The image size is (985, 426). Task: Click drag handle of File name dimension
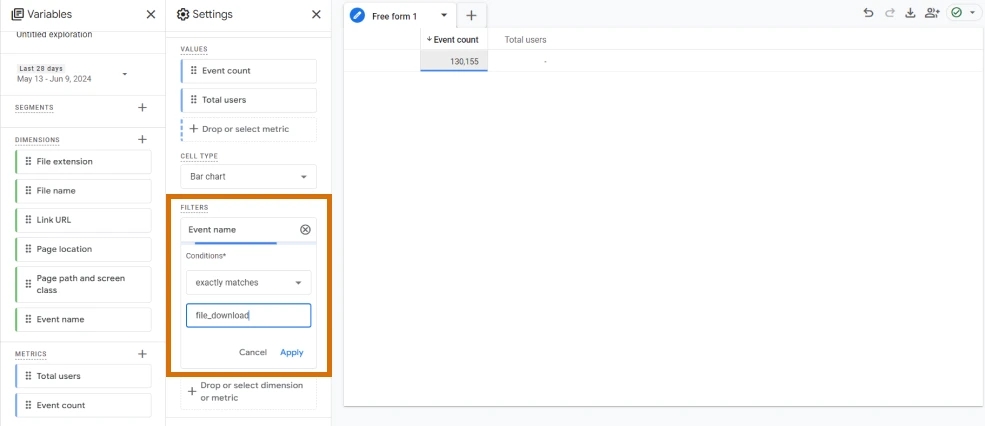28,190
